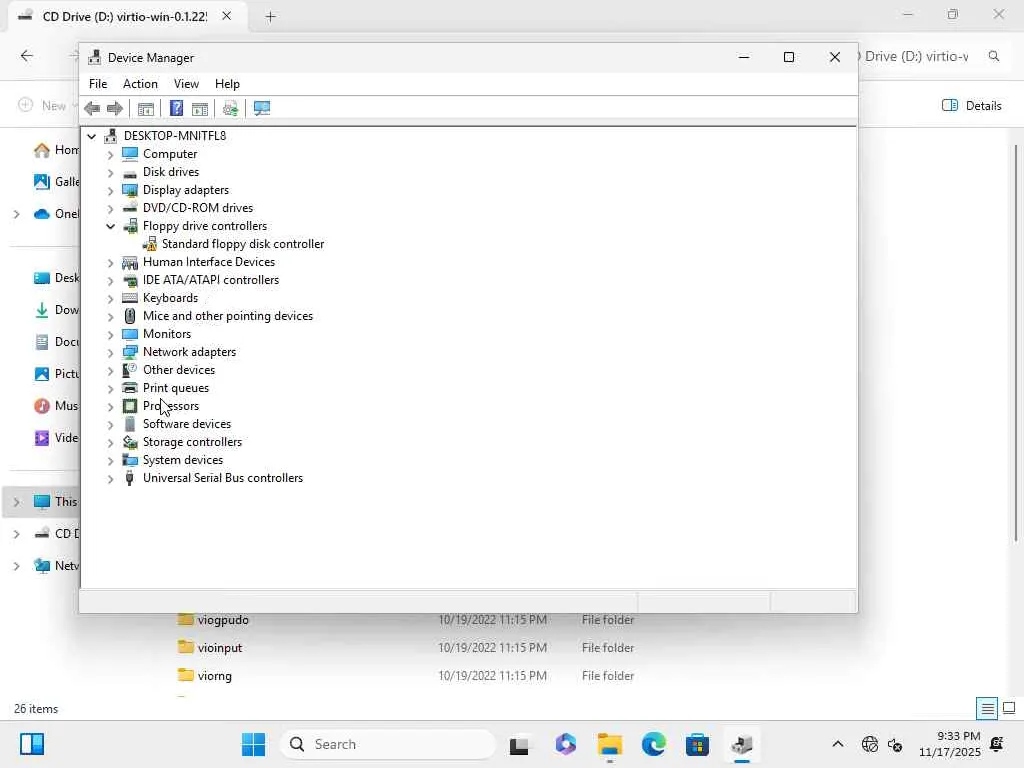Open the File menu in Device Manager

(98, 84)
